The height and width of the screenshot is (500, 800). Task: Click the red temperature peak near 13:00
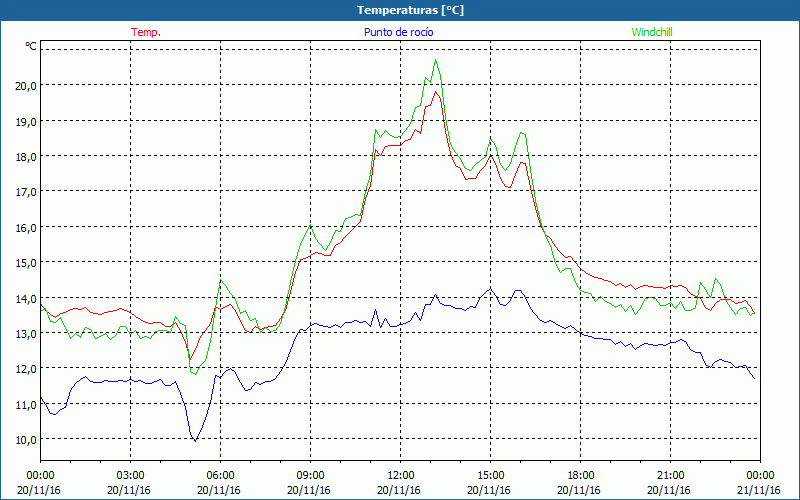[x=436, y=91]
